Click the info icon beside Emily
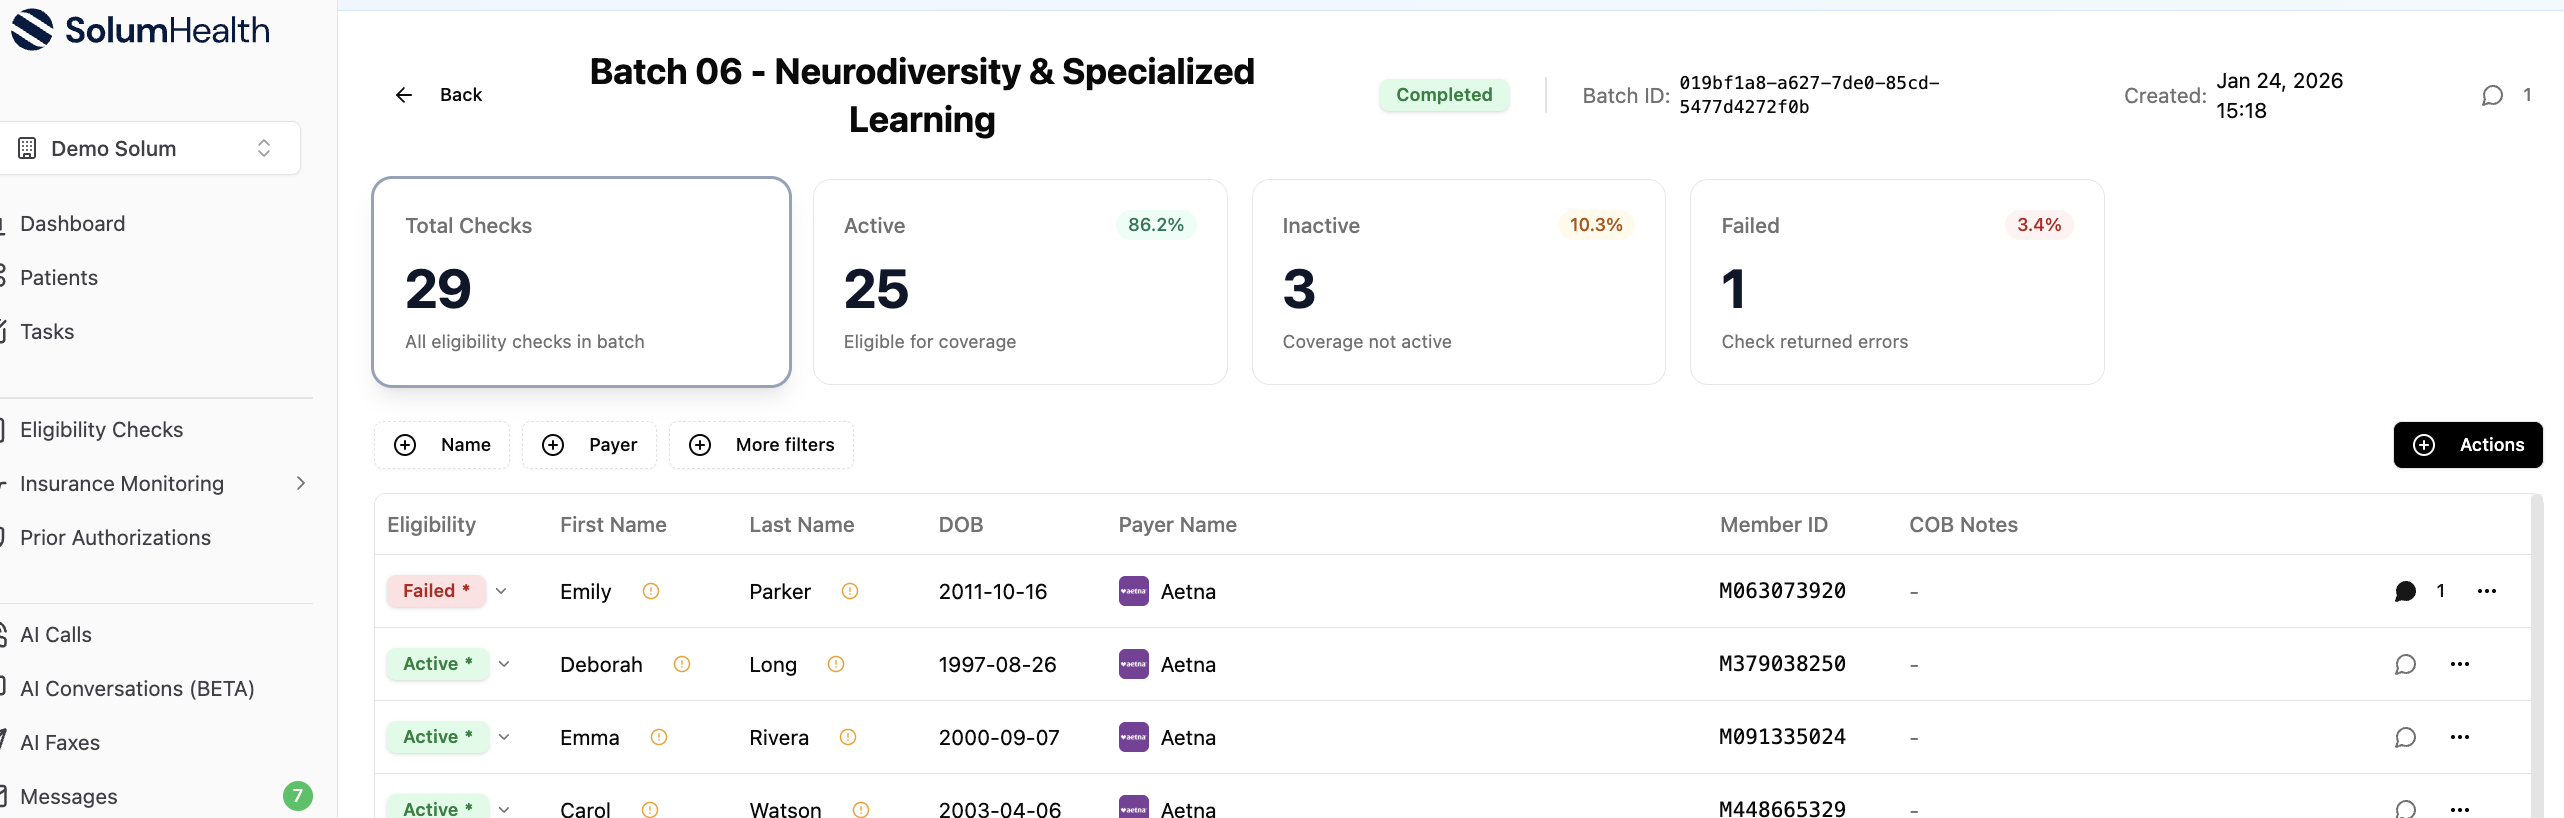This screenshot has height=818, width=2564. click(651, 591)
